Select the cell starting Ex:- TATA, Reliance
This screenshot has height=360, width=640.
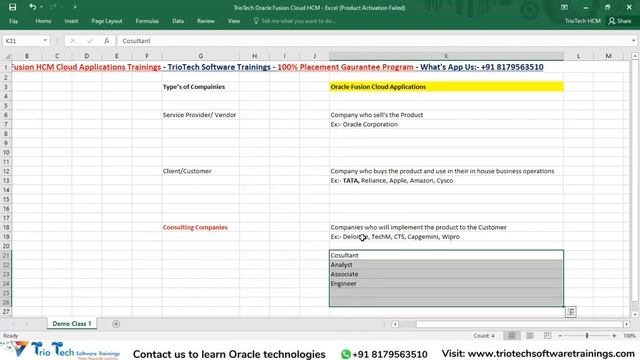coord(446,180)
